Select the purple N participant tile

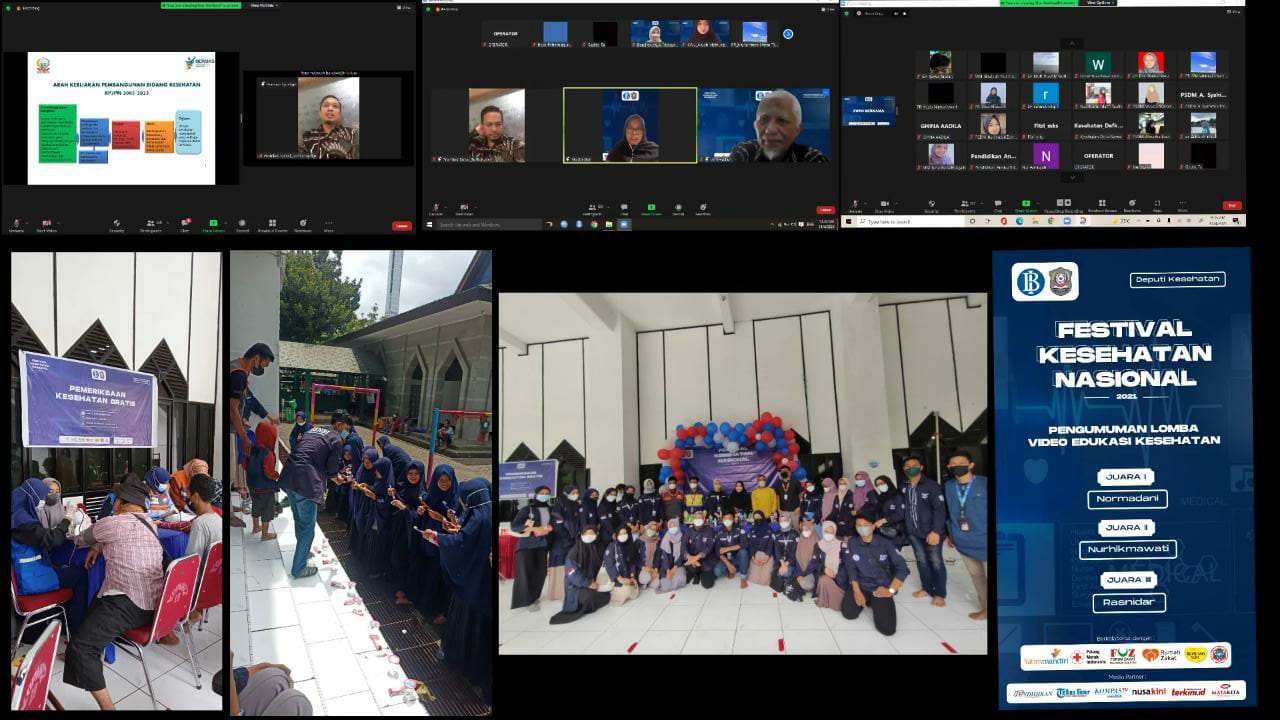(1045, 155)
